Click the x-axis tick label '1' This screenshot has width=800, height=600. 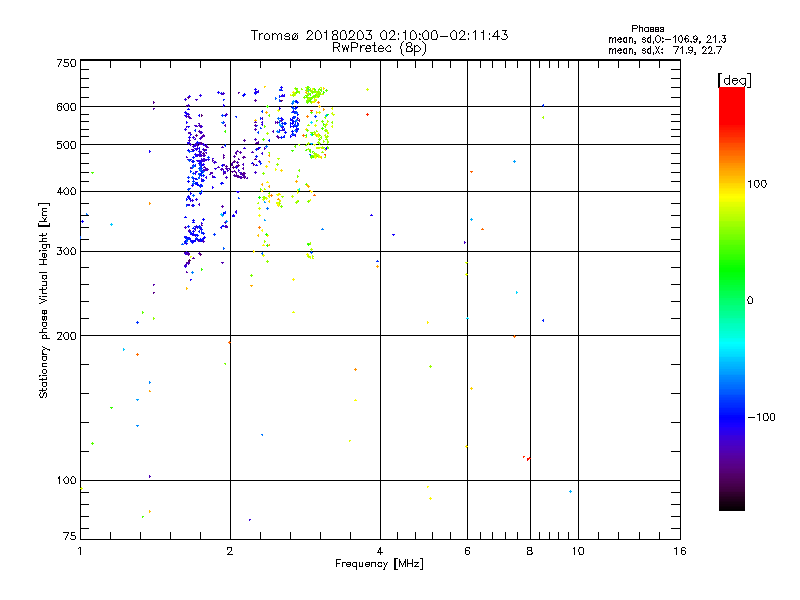(80, 551)
